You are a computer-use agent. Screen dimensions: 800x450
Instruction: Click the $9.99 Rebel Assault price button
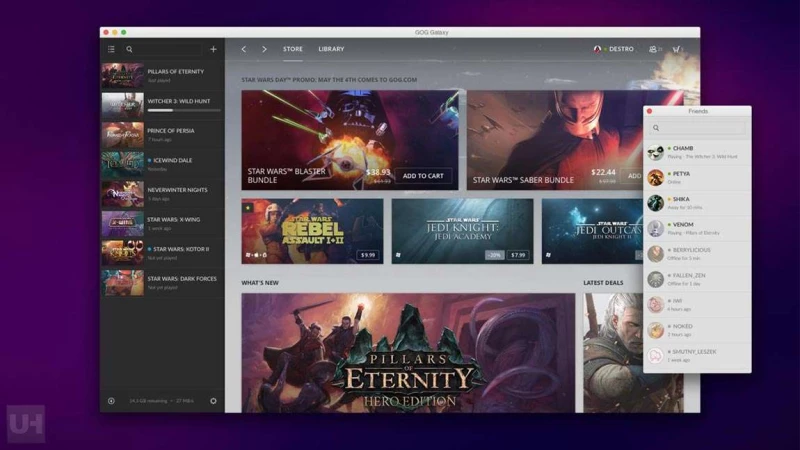point(368,255)
